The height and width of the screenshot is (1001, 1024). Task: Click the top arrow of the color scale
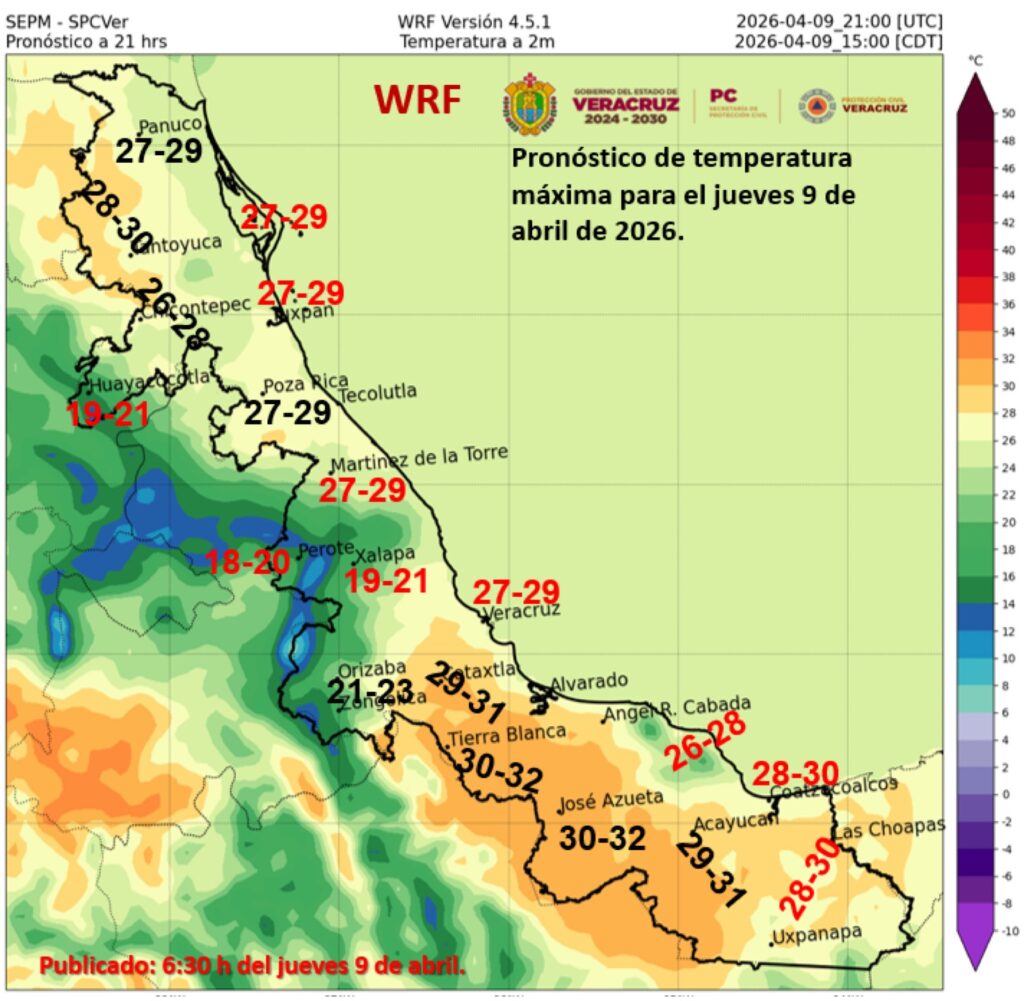976,90
